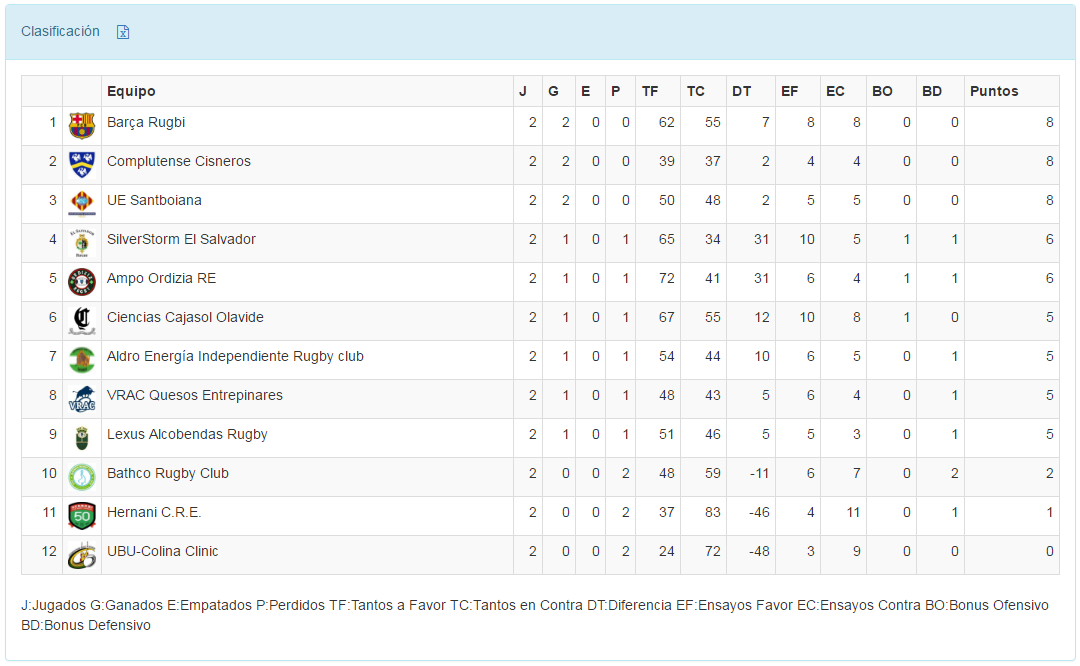Click the Ciencias Cajasol Olavide logo
Viewport: 1080px width, 666px height.
(x=81, y=320)
